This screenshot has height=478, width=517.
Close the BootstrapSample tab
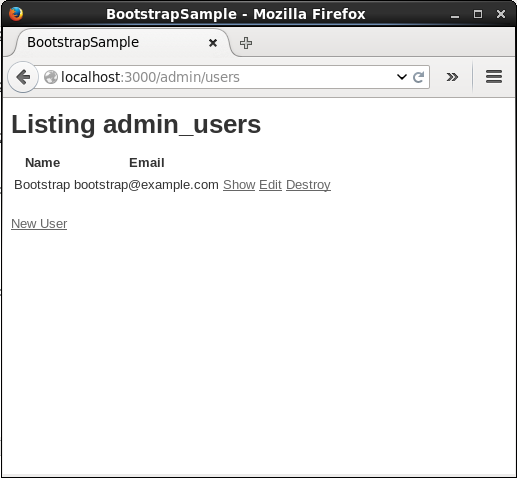coord(213,43)
